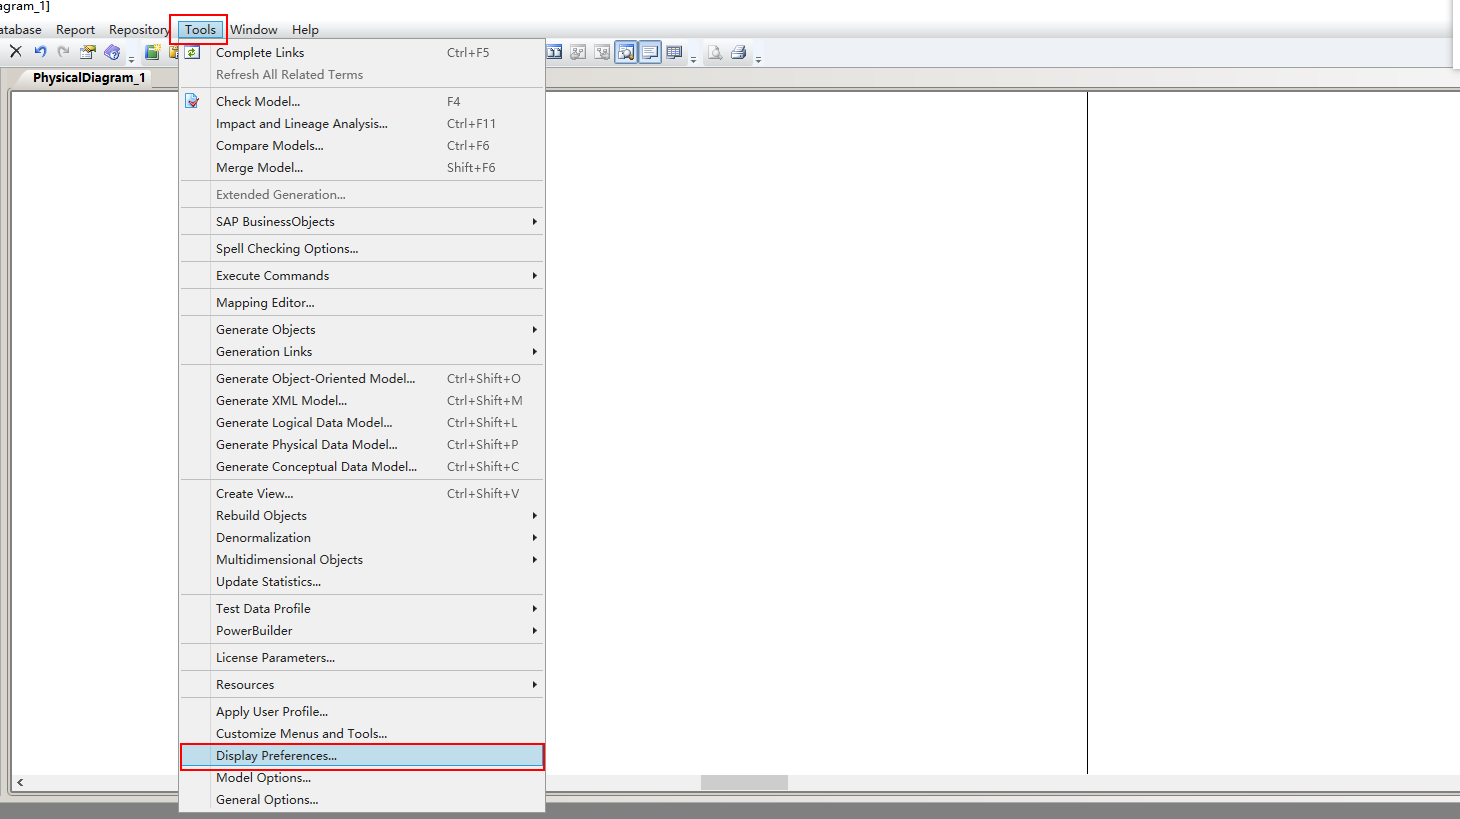The image size is (1460, 819).
Task: Open the Database menu
Action: tap(21, 30)
